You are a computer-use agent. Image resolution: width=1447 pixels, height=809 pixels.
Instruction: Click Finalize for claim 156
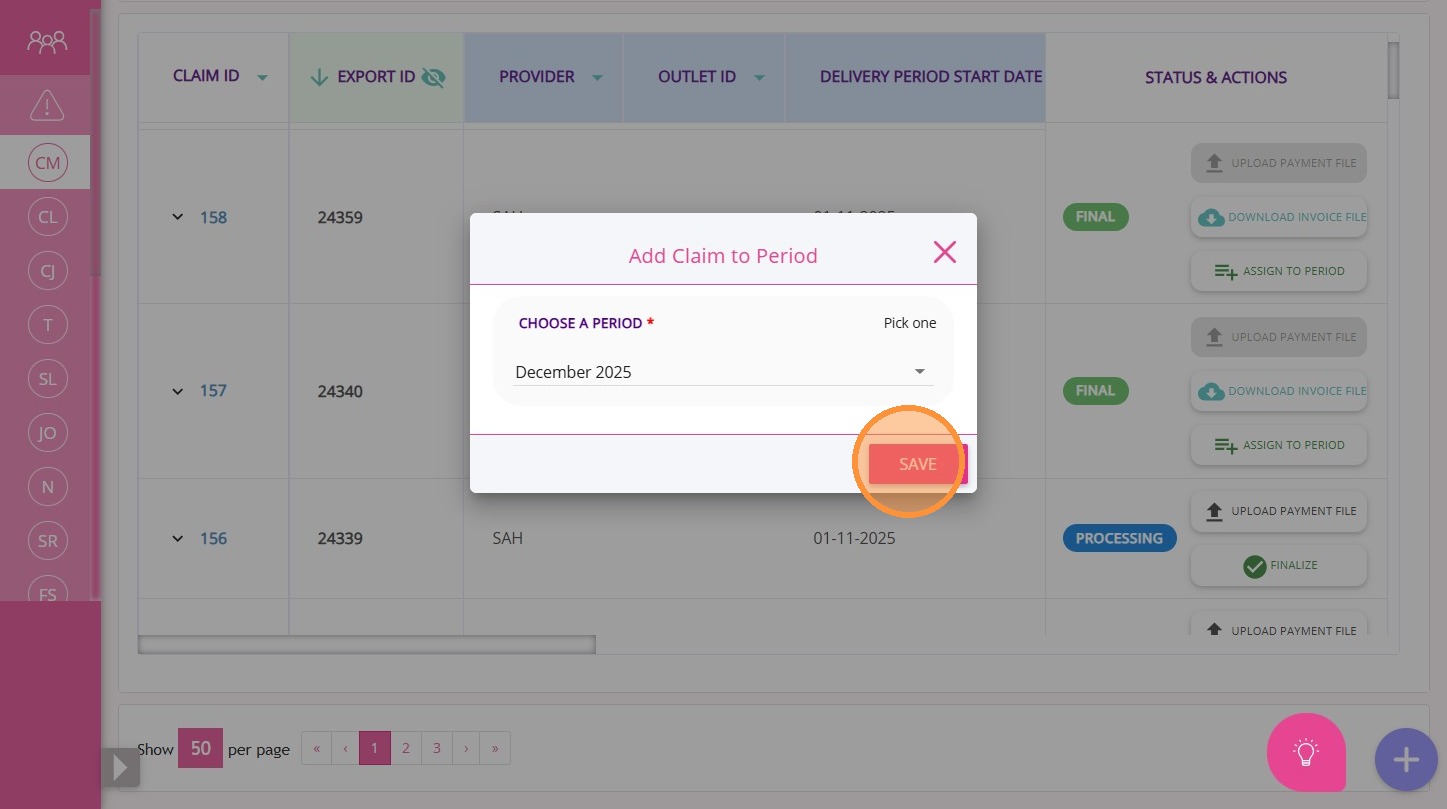coord(1278,566)
